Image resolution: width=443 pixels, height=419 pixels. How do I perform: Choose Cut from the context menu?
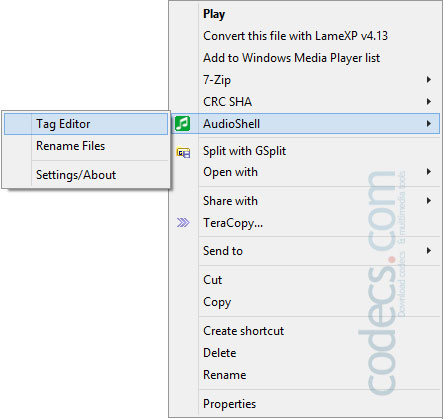pyautogui.click(x=305, y=280)
